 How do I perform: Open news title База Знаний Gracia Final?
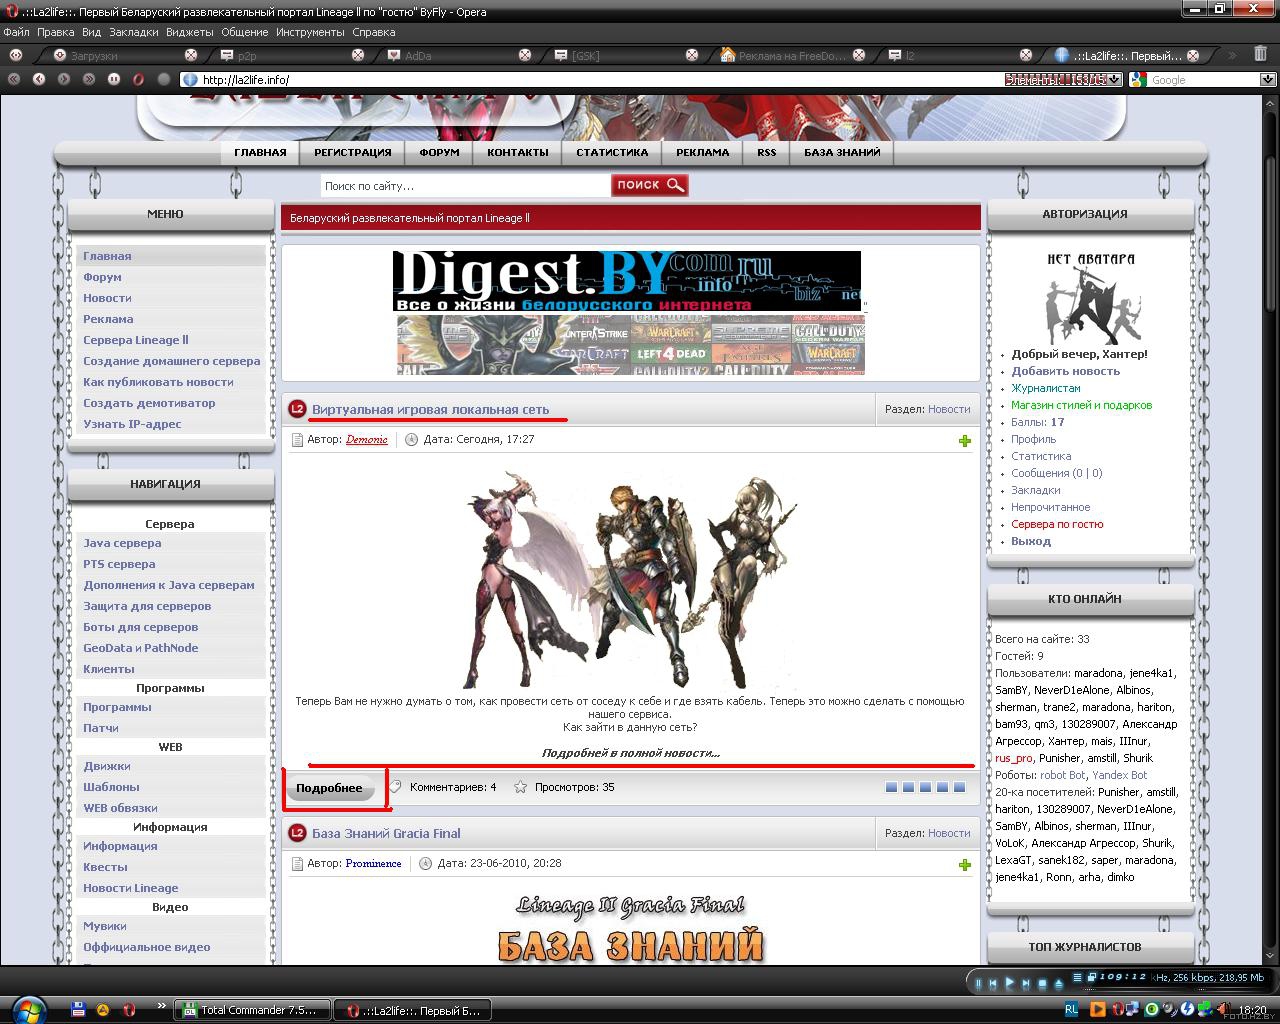point(386,833)
